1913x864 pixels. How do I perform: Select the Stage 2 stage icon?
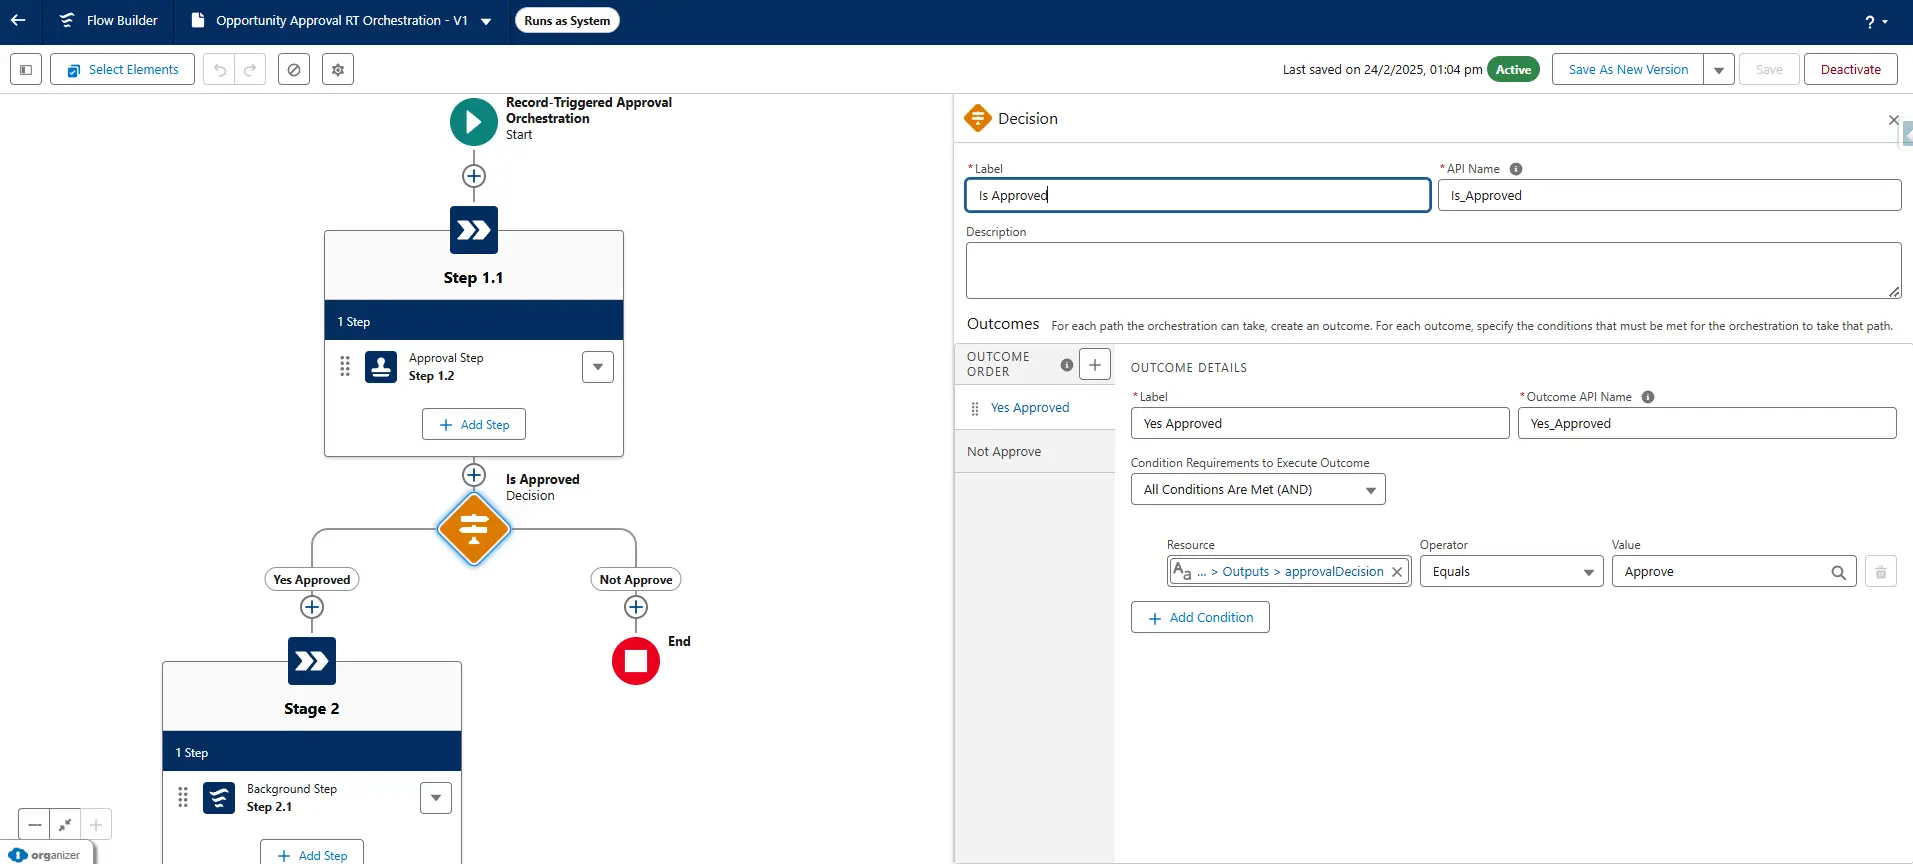pyautogui.click(x=312, y=661)
